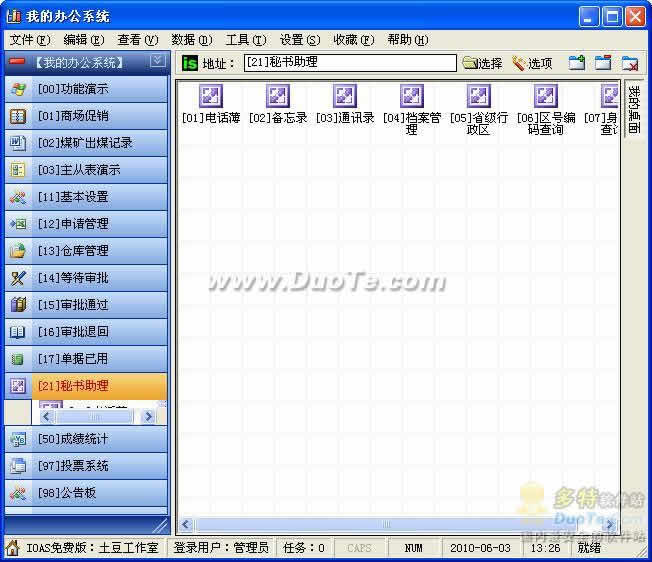Click the green iS address icon
Screen dimensions: 652x562
[x=190, y=63]
